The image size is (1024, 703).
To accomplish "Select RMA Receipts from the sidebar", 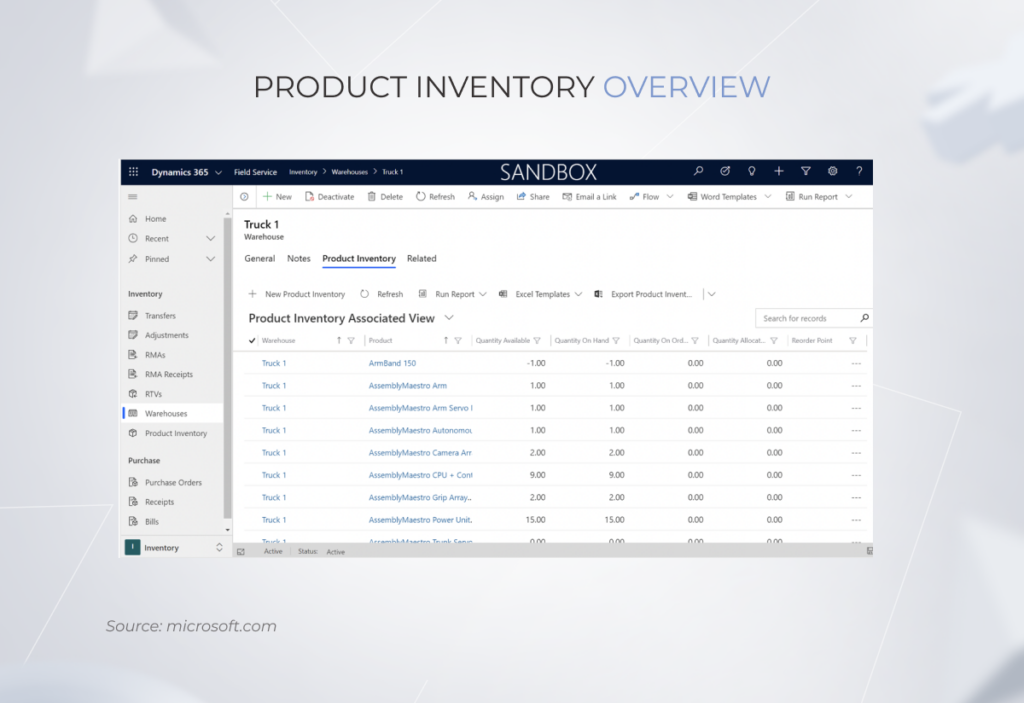I will 169,374.
